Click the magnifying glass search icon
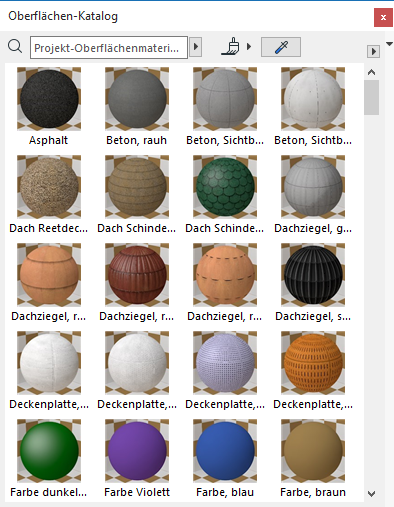Screen dimensions: 394x507 point(15,47)
